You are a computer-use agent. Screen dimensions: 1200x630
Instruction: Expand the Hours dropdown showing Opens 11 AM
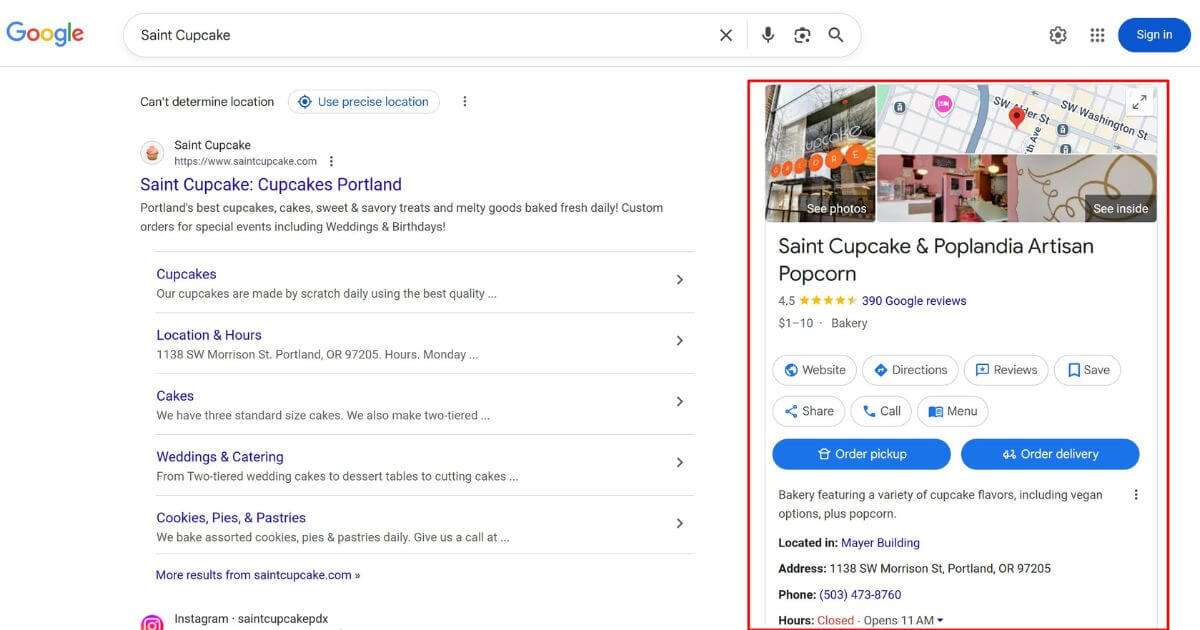[938, 620]
